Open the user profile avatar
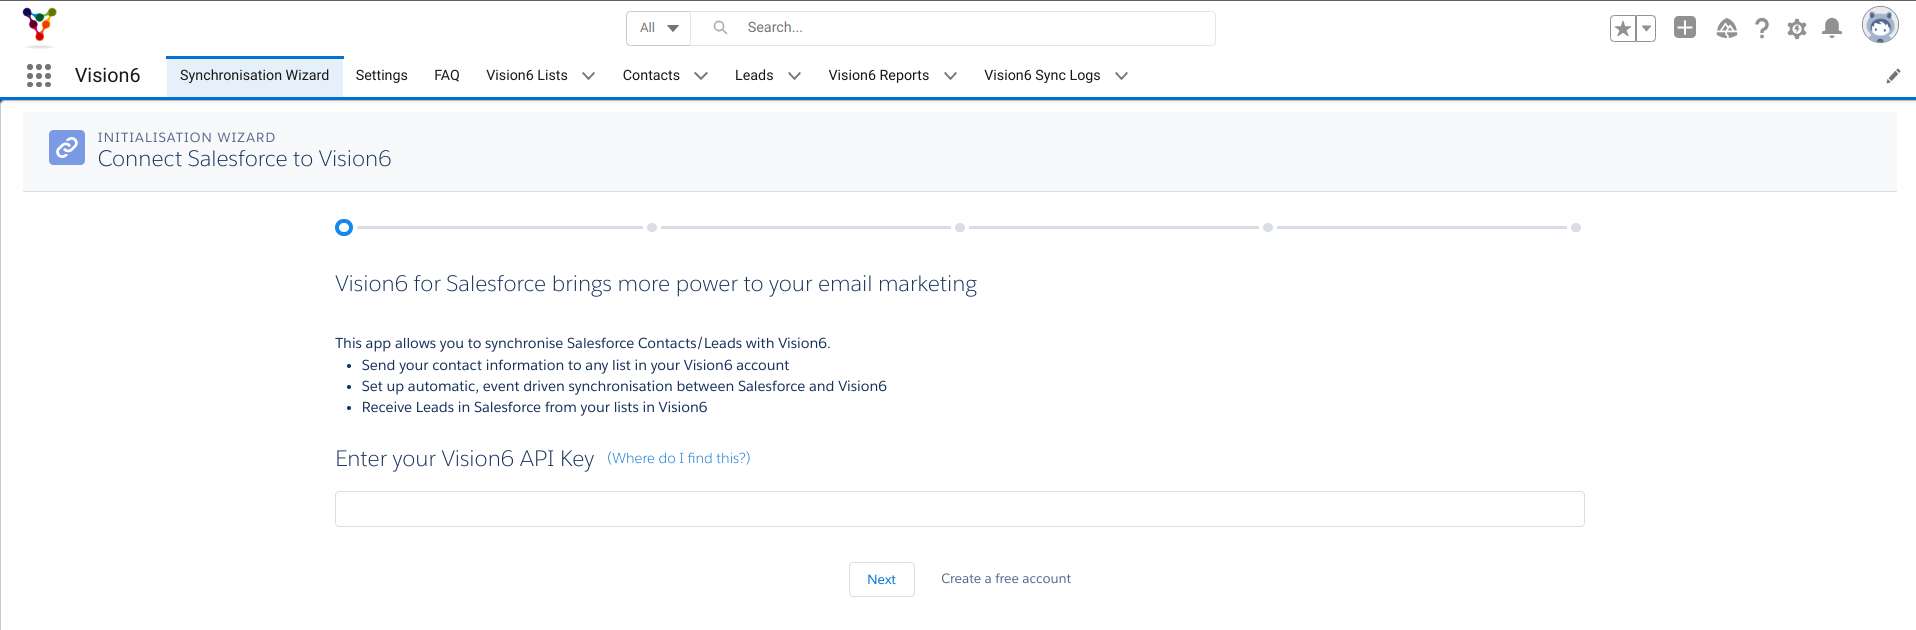This screenshot has width=1916, height=630. (x=1880, y=25)
